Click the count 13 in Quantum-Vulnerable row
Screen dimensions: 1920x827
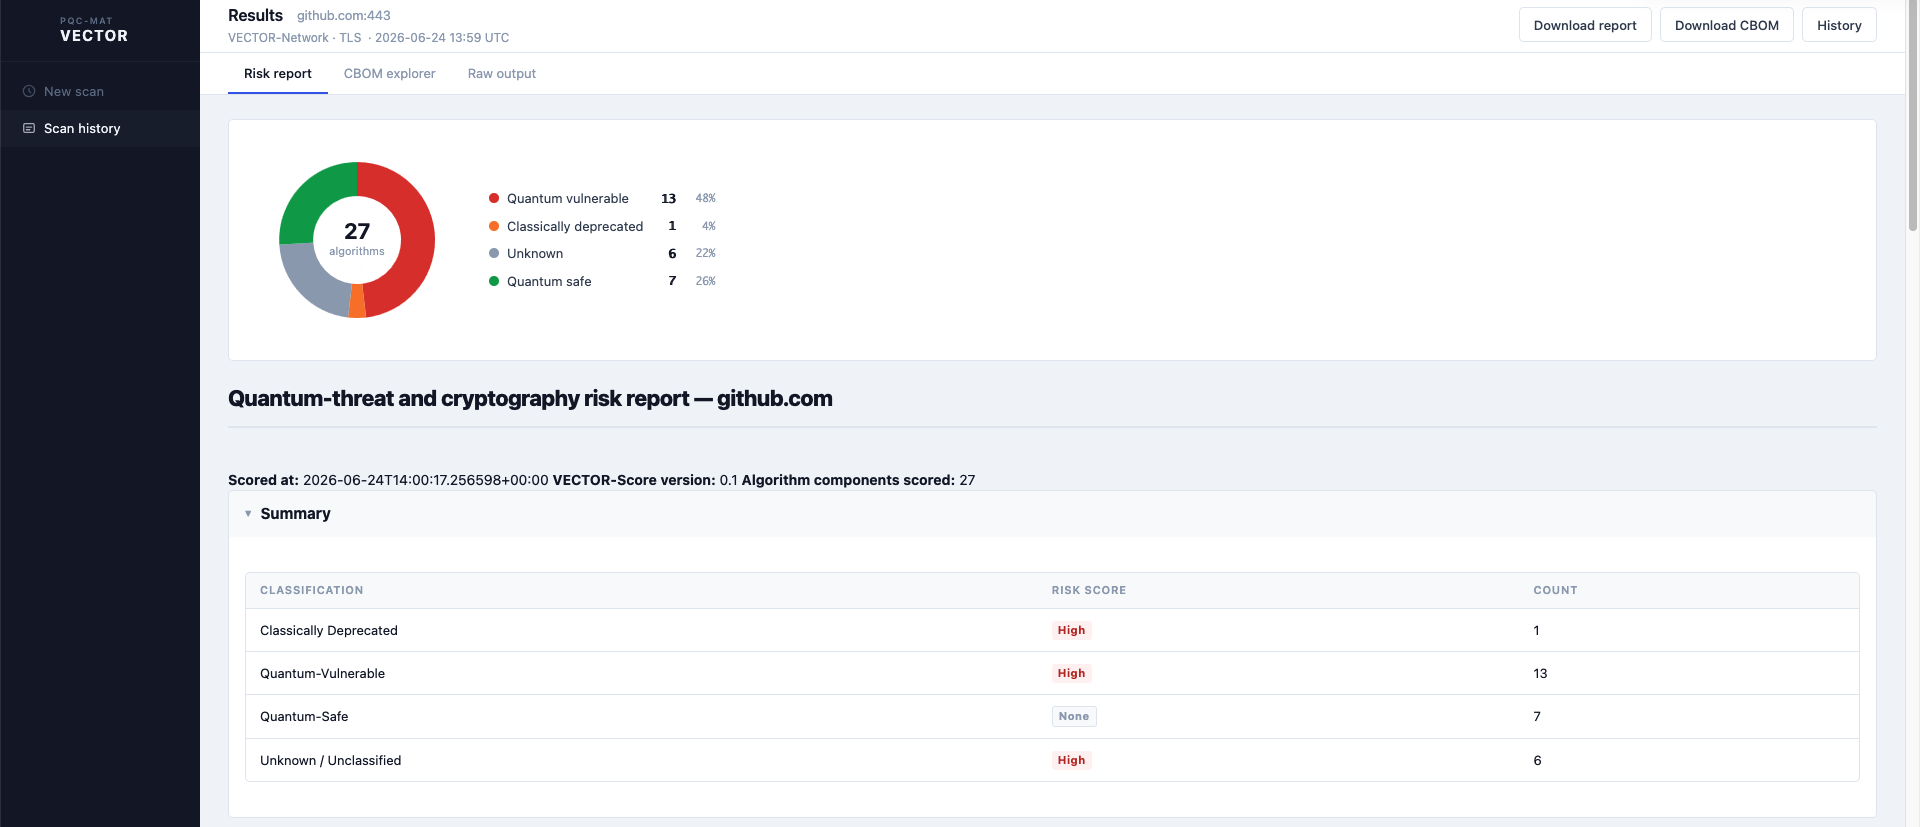[x=1540, y=673]
